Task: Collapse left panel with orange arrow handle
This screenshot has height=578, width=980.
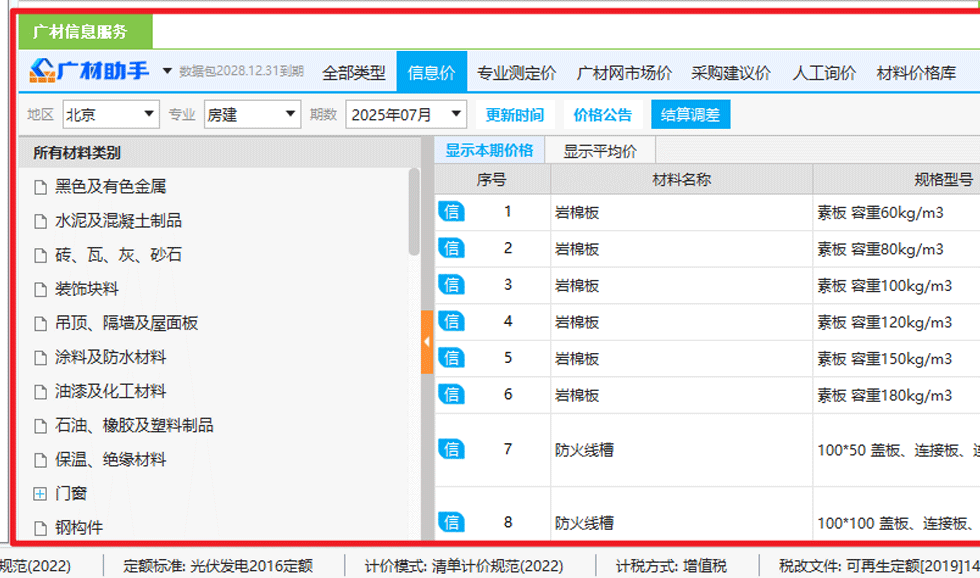Action: [427, 342]
